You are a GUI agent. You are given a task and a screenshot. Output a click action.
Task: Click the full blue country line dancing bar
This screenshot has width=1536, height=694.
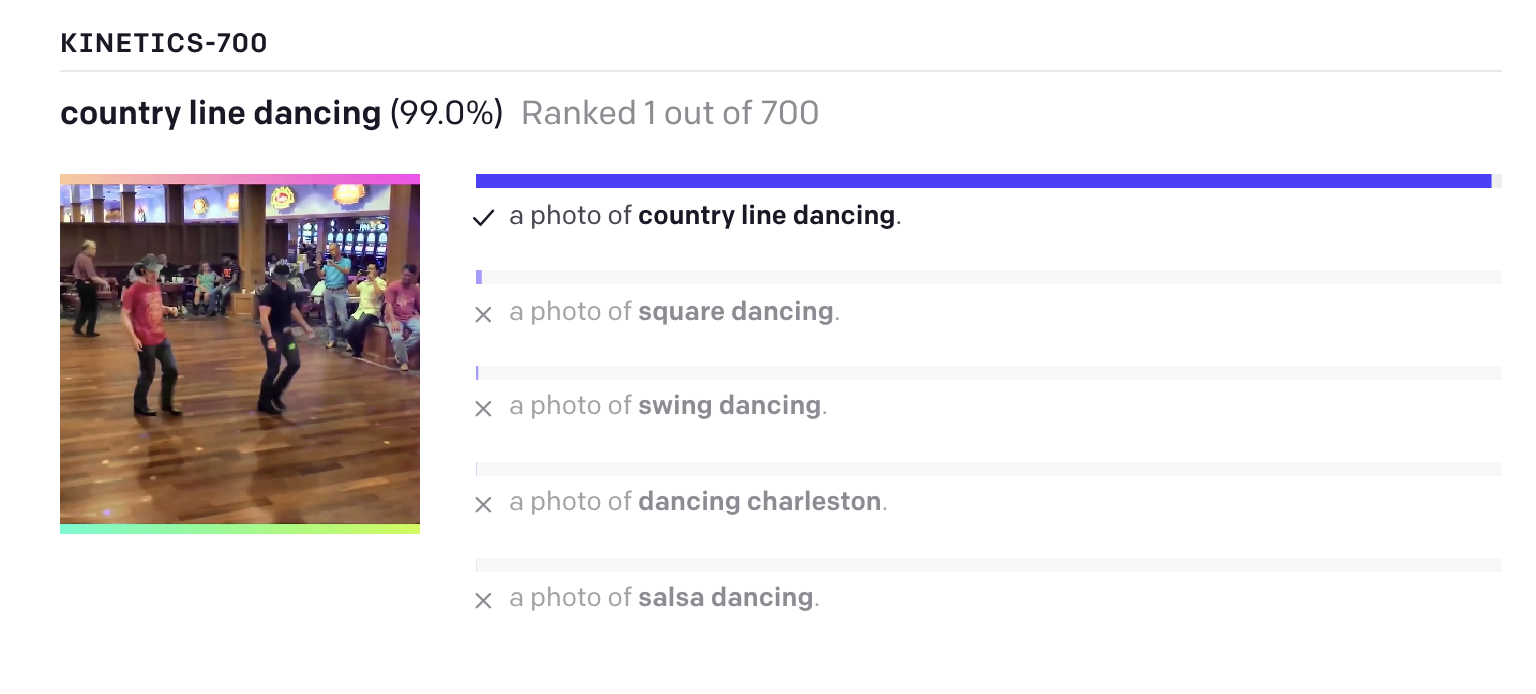(983, 181)
